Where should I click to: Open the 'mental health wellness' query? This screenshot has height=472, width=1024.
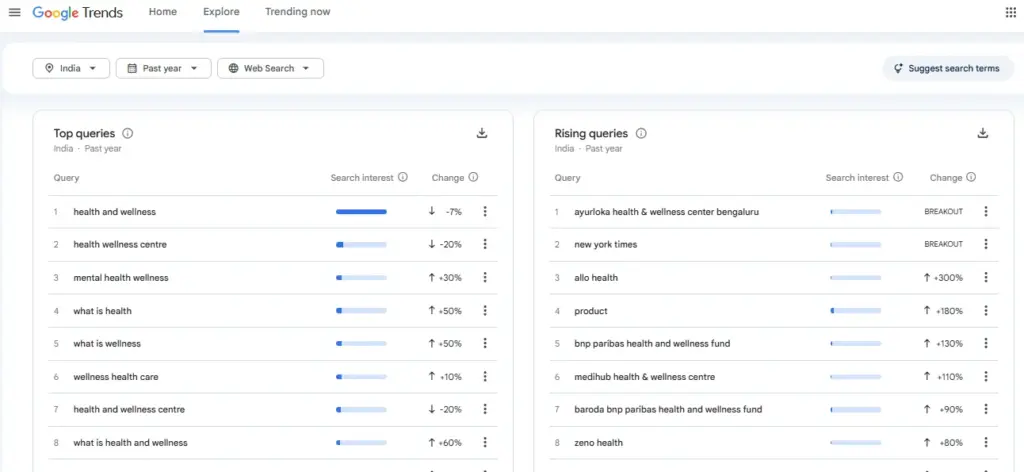pos(121,277)
